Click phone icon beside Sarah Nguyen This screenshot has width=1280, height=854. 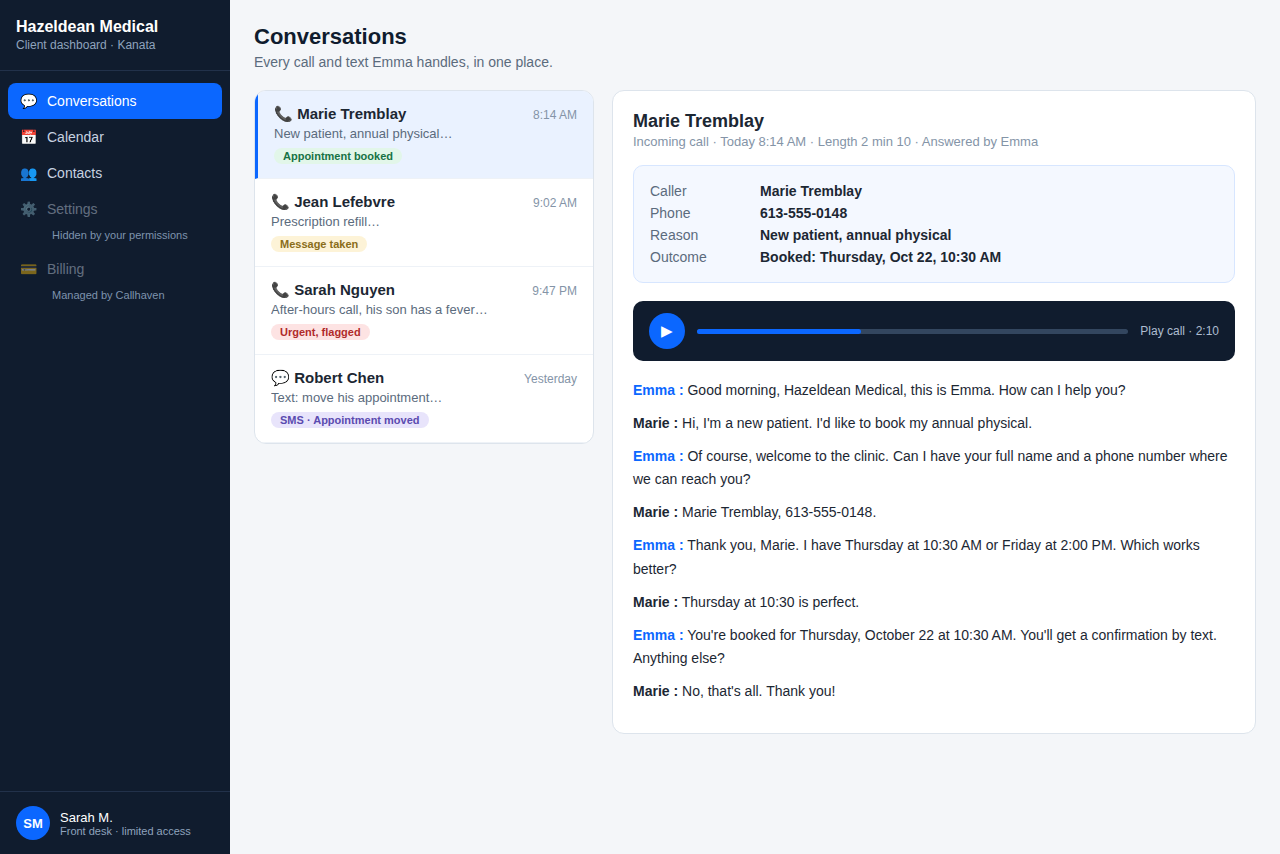click(x=280, y=290)
